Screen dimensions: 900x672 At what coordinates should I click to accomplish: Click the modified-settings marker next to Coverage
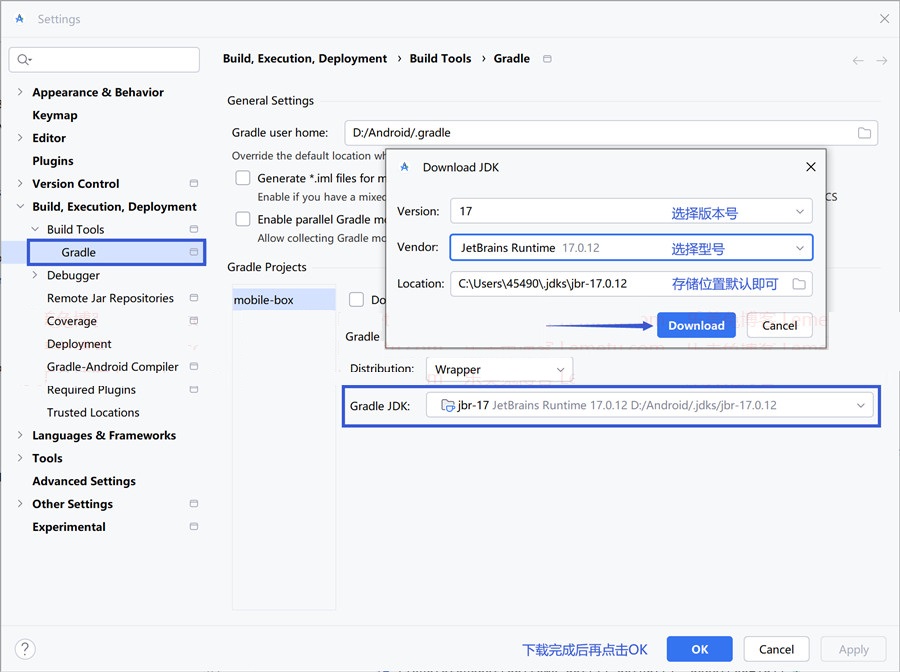[x=195, y=321]
